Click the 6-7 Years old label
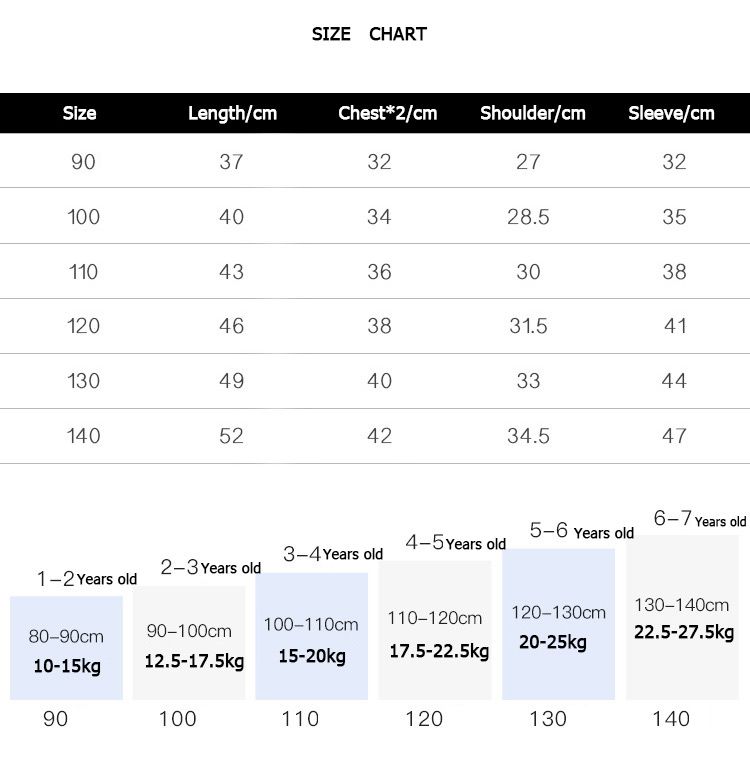750x762 pixels. (x=699, y=519)
